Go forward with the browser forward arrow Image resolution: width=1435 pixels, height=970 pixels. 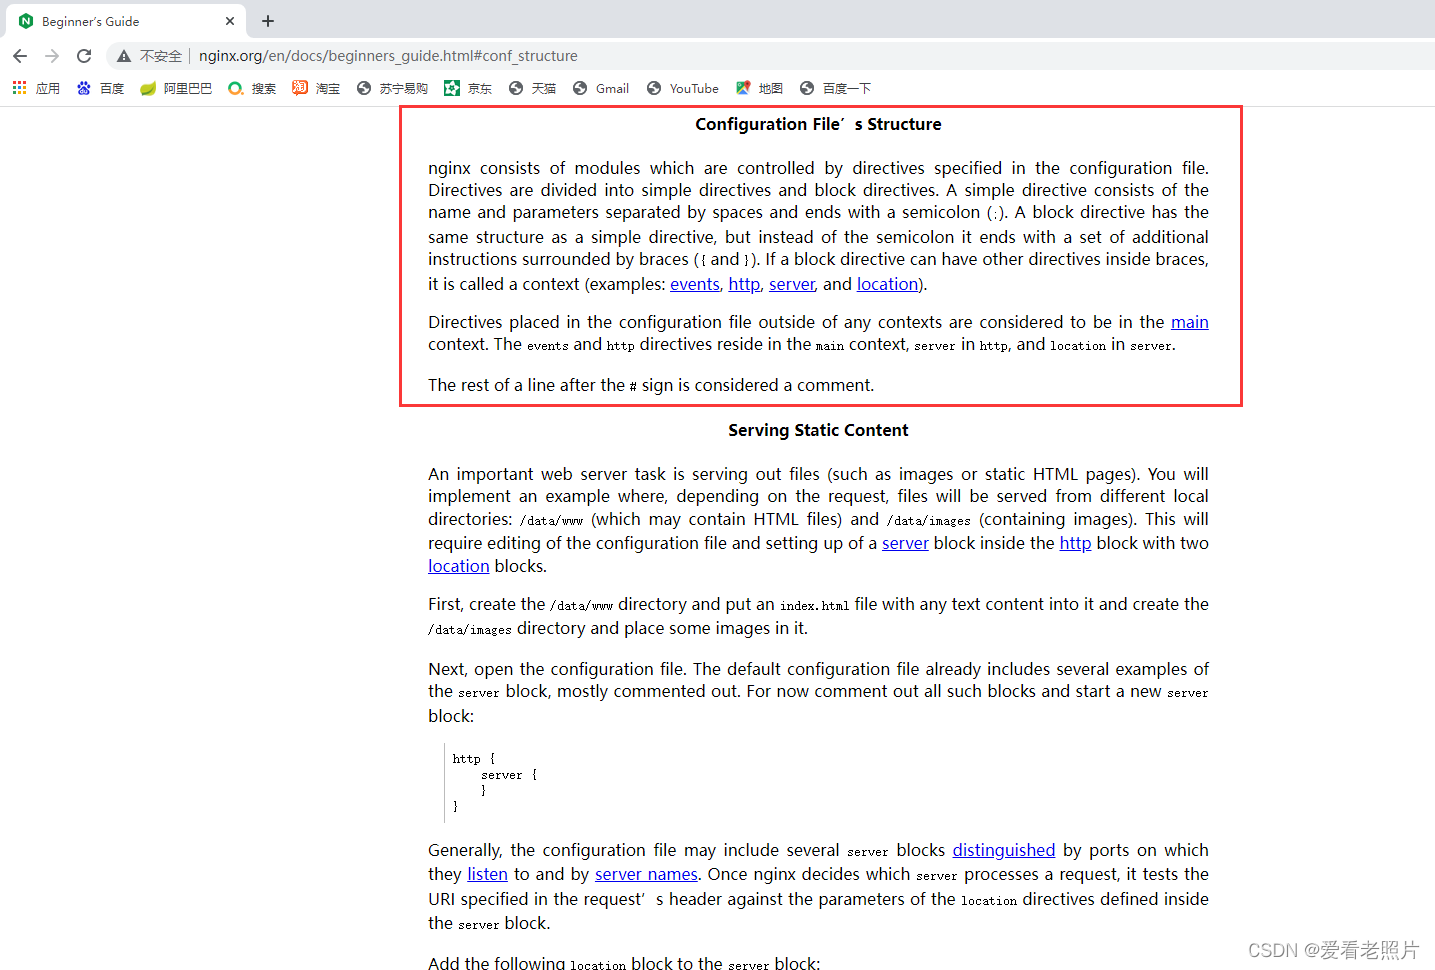(x=52, y=56)
